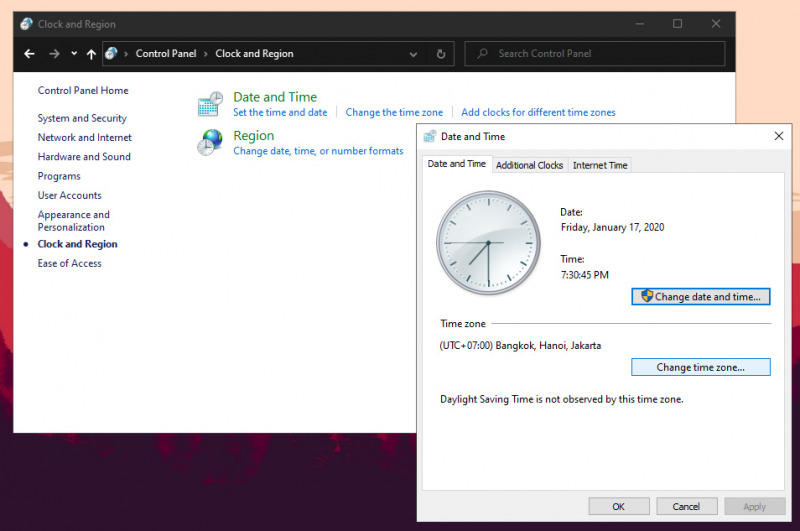Go back using the Back arrow
This screenshot has height=531, width=800.
(x=30, y=54)
